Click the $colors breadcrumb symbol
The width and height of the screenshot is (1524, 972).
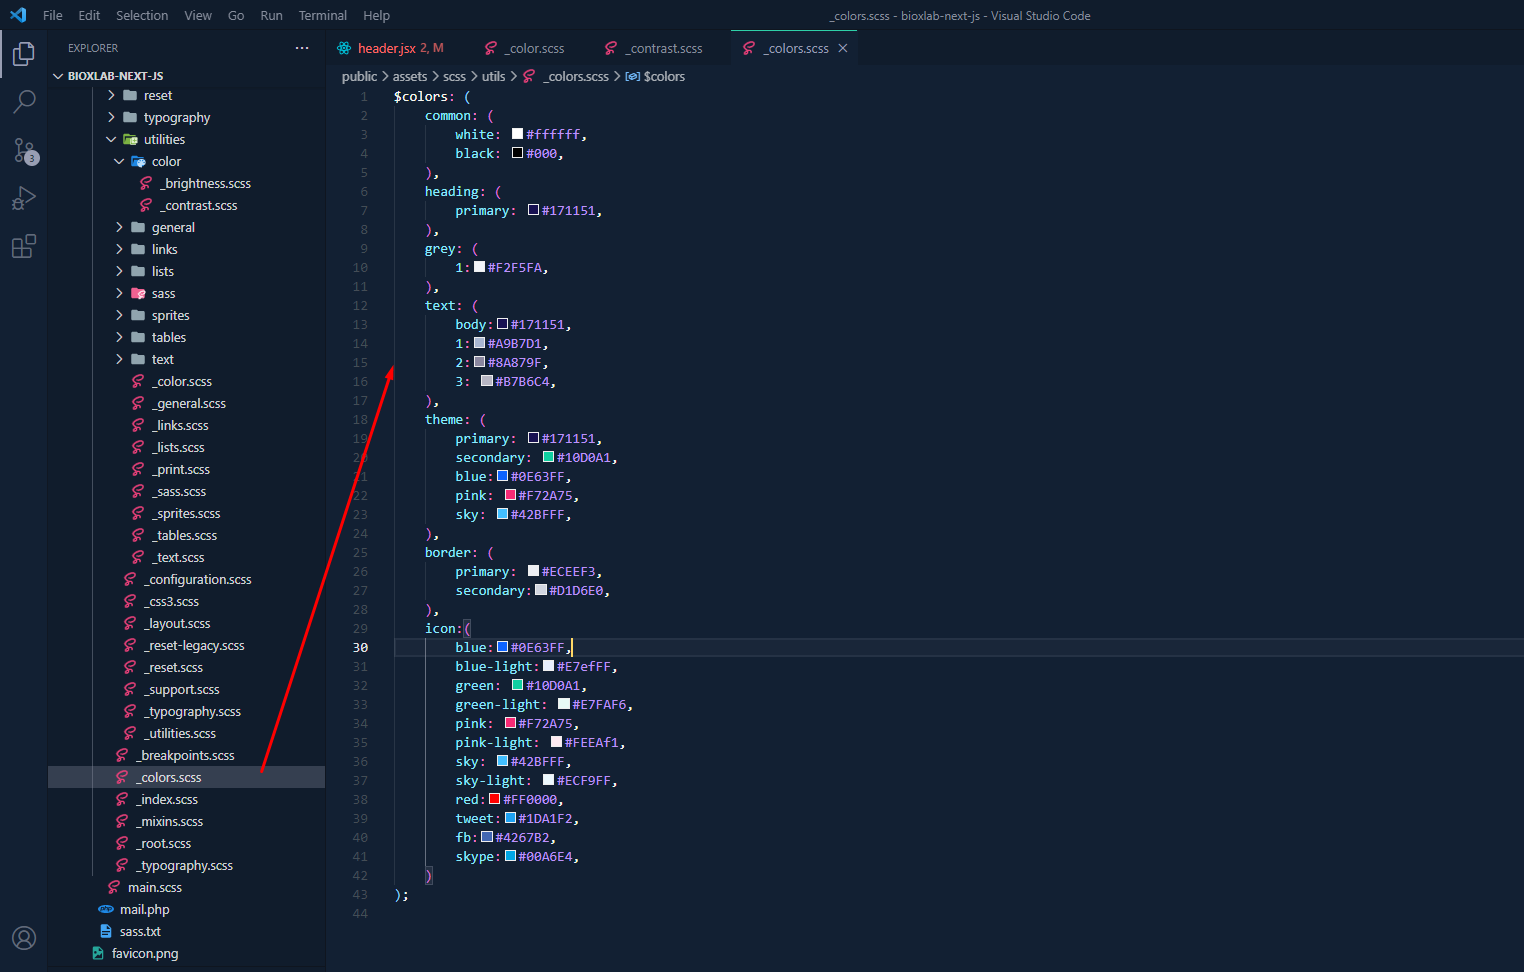coord(664,76)
